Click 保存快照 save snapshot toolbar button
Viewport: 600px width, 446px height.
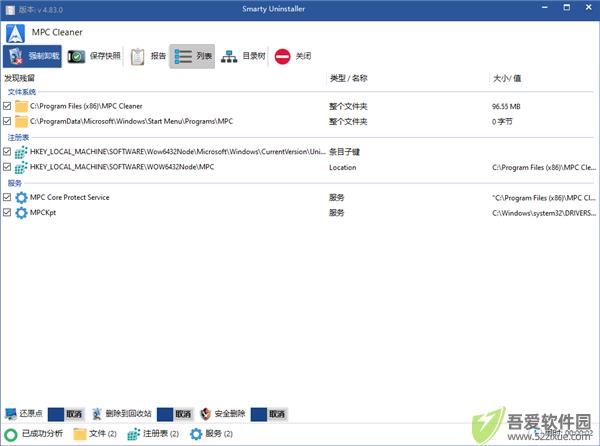(x=94, y=56)
